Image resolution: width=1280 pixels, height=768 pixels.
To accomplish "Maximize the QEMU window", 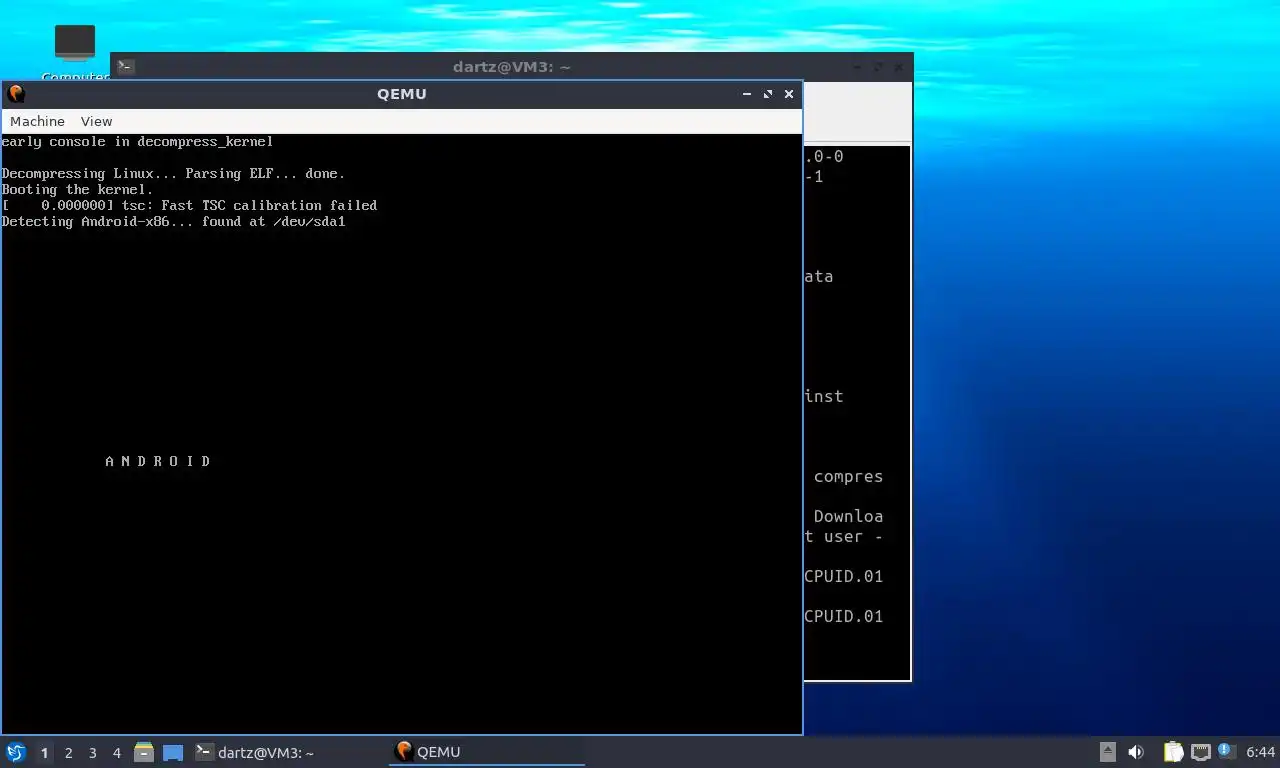I will click(x=768, y=94).
